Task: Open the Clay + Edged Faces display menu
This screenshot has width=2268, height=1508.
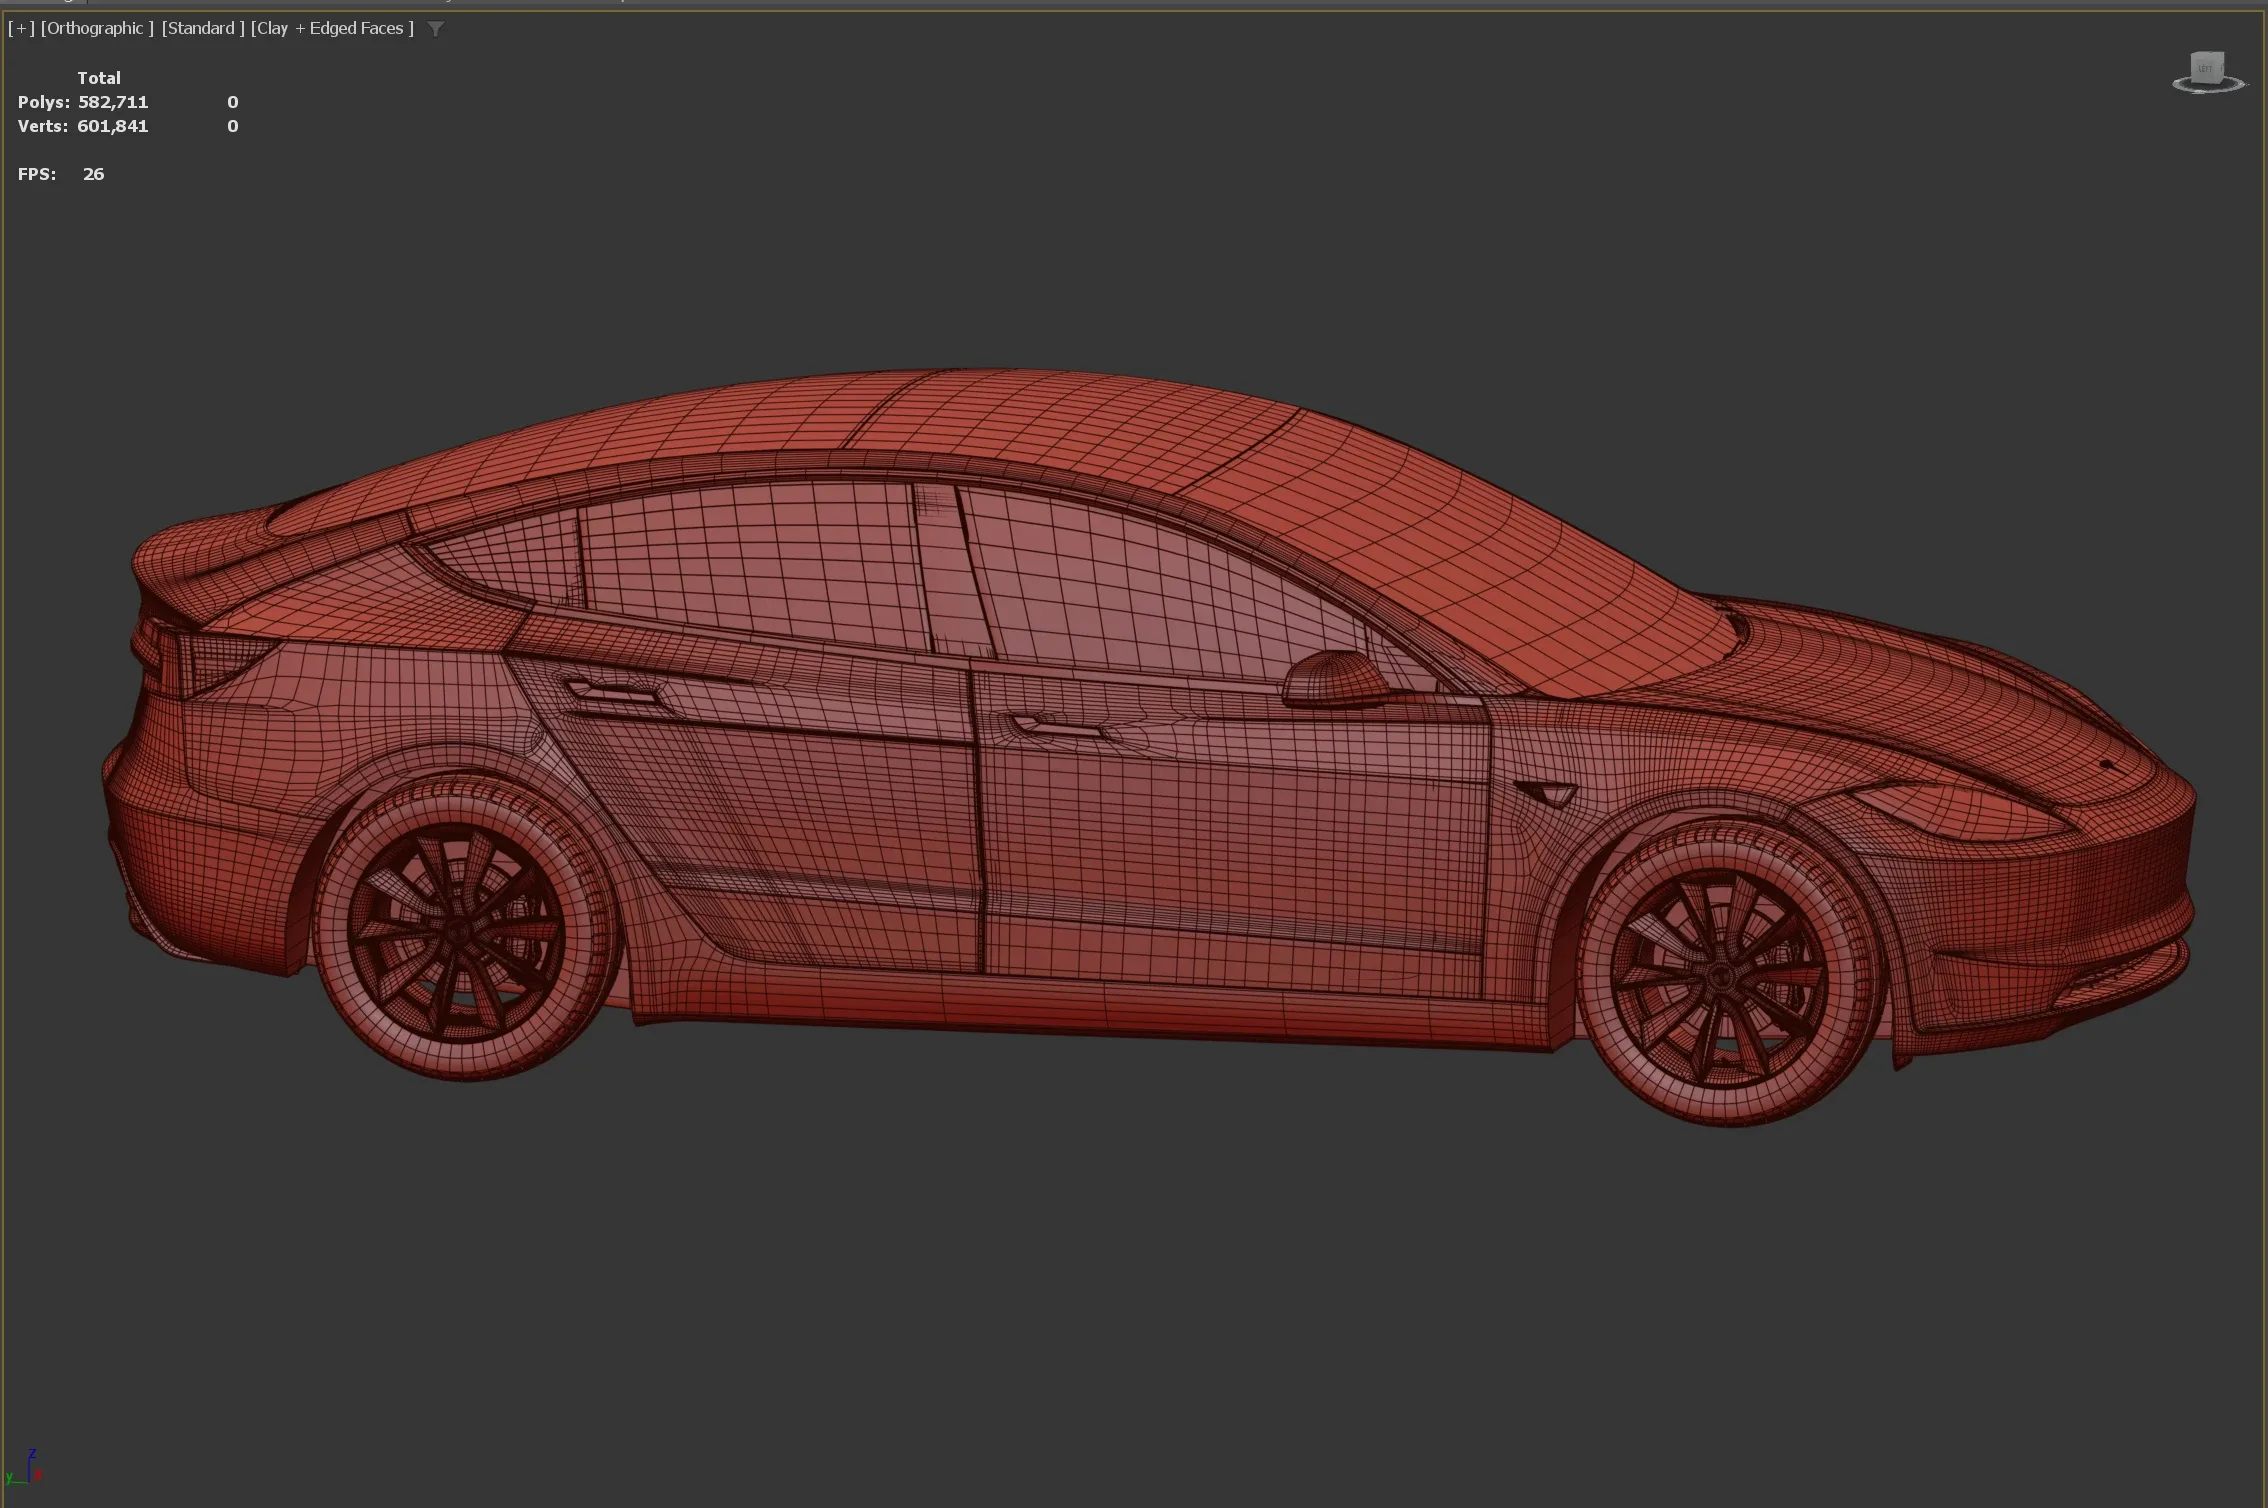Action: tap(332, 28)
